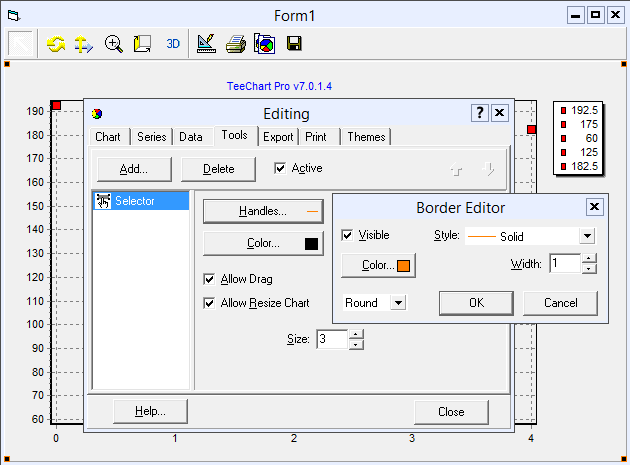Decrease the Size spinner value

coord(356,344)
